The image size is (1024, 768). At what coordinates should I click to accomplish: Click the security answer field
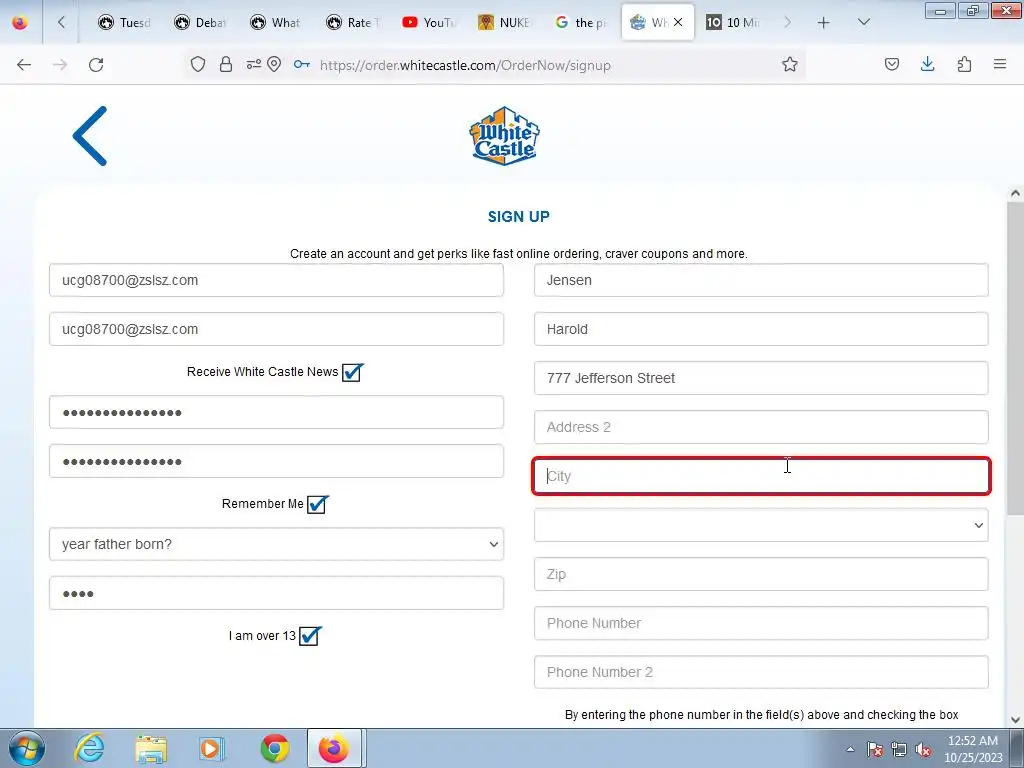click(x=276, y=593)
